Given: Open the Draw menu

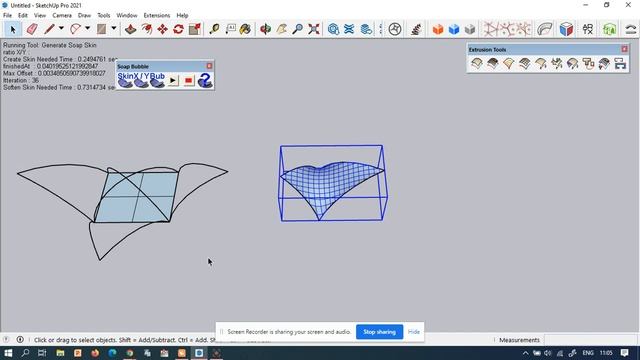Looking at the screenshot, I should 84,16.
